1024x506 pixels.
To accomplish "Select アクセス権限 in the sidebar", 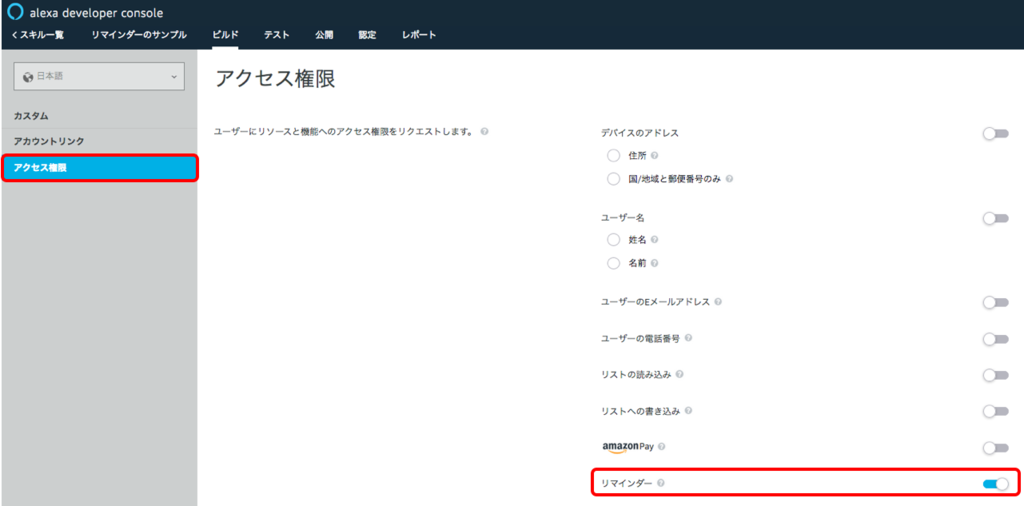I will (x=99, y=168).
